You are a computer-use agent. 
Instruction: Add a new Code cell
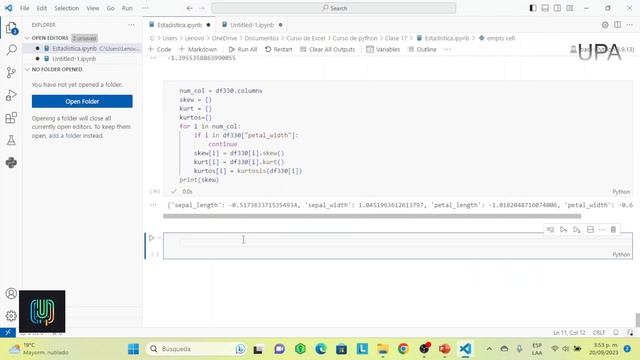click(160, 49)
